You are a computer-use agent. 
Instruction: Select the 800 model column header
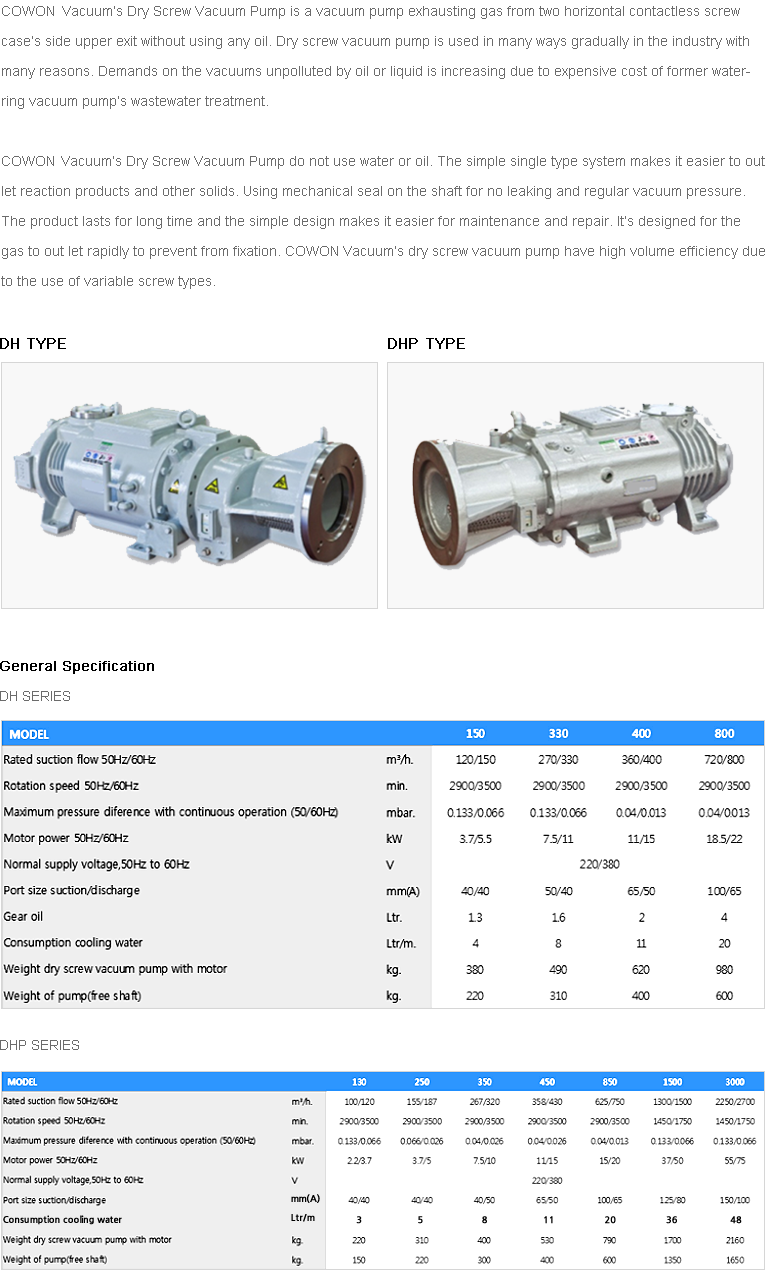[x=724, y=734]
